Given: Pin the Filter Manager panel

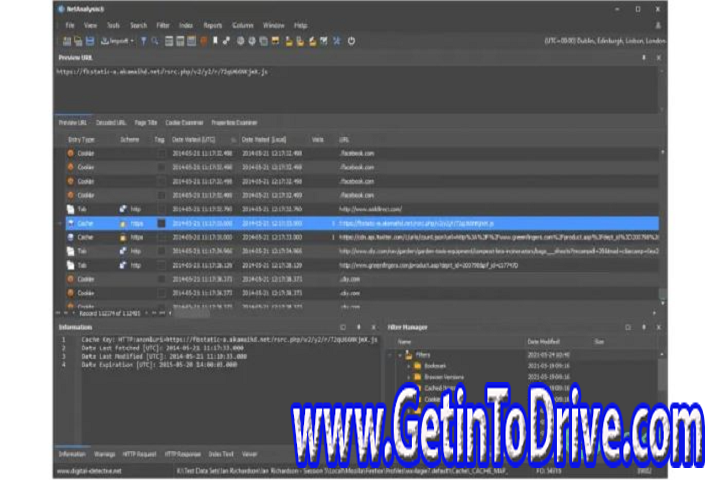Looking at the screenshot, I should pyautogui.click(x=644, y=327).
